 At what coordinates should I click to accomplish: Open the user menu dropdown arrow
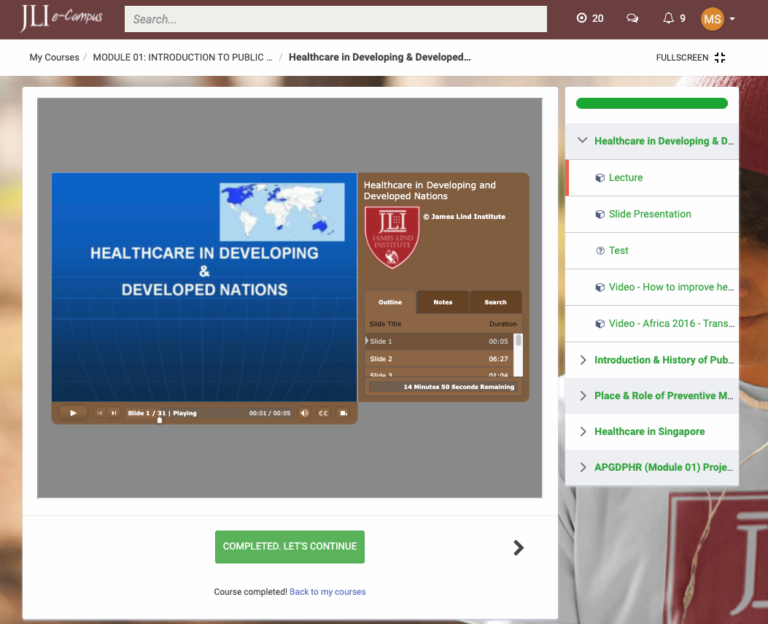click(732, 19)
